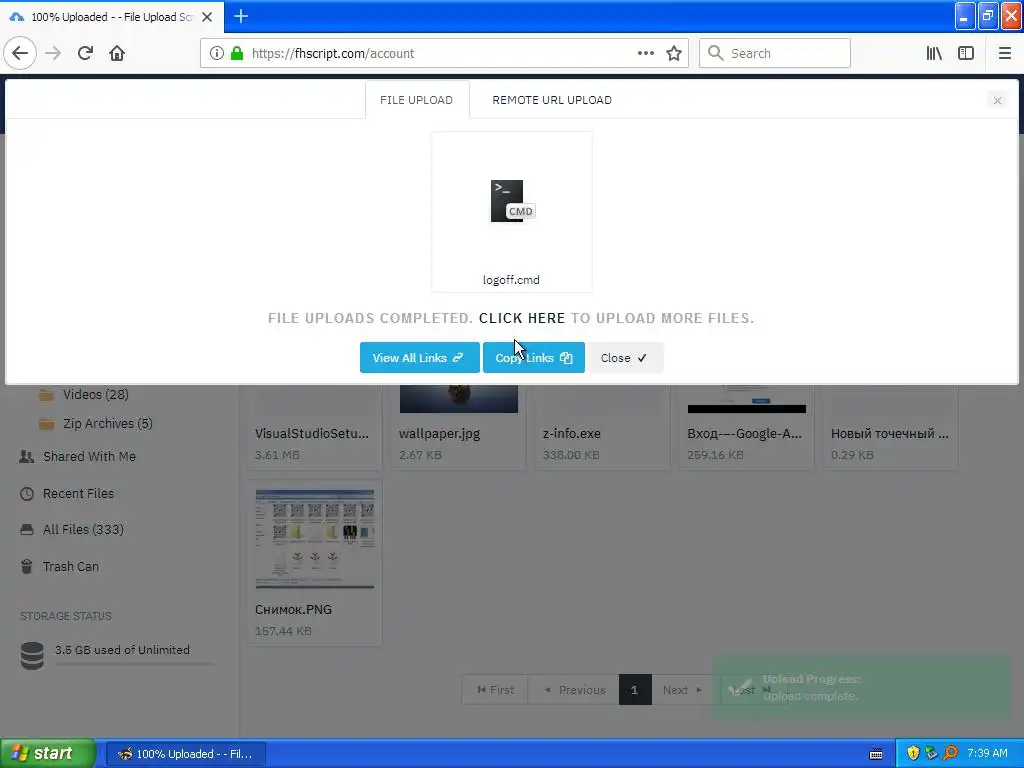Open Shared With Me section
Image resolution: width=1024 pixels, height=768 pixels.
coord(89,456)
